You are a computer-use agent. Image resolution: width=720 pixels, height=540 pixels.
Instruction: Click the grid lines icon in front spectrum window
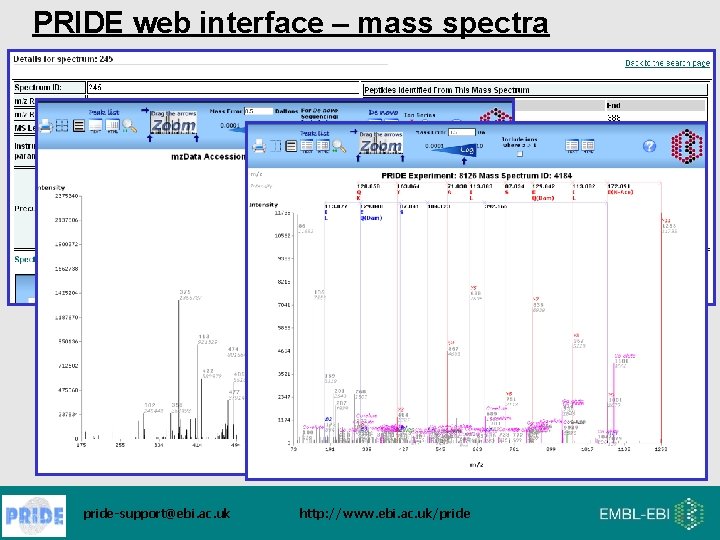(276, 146)
